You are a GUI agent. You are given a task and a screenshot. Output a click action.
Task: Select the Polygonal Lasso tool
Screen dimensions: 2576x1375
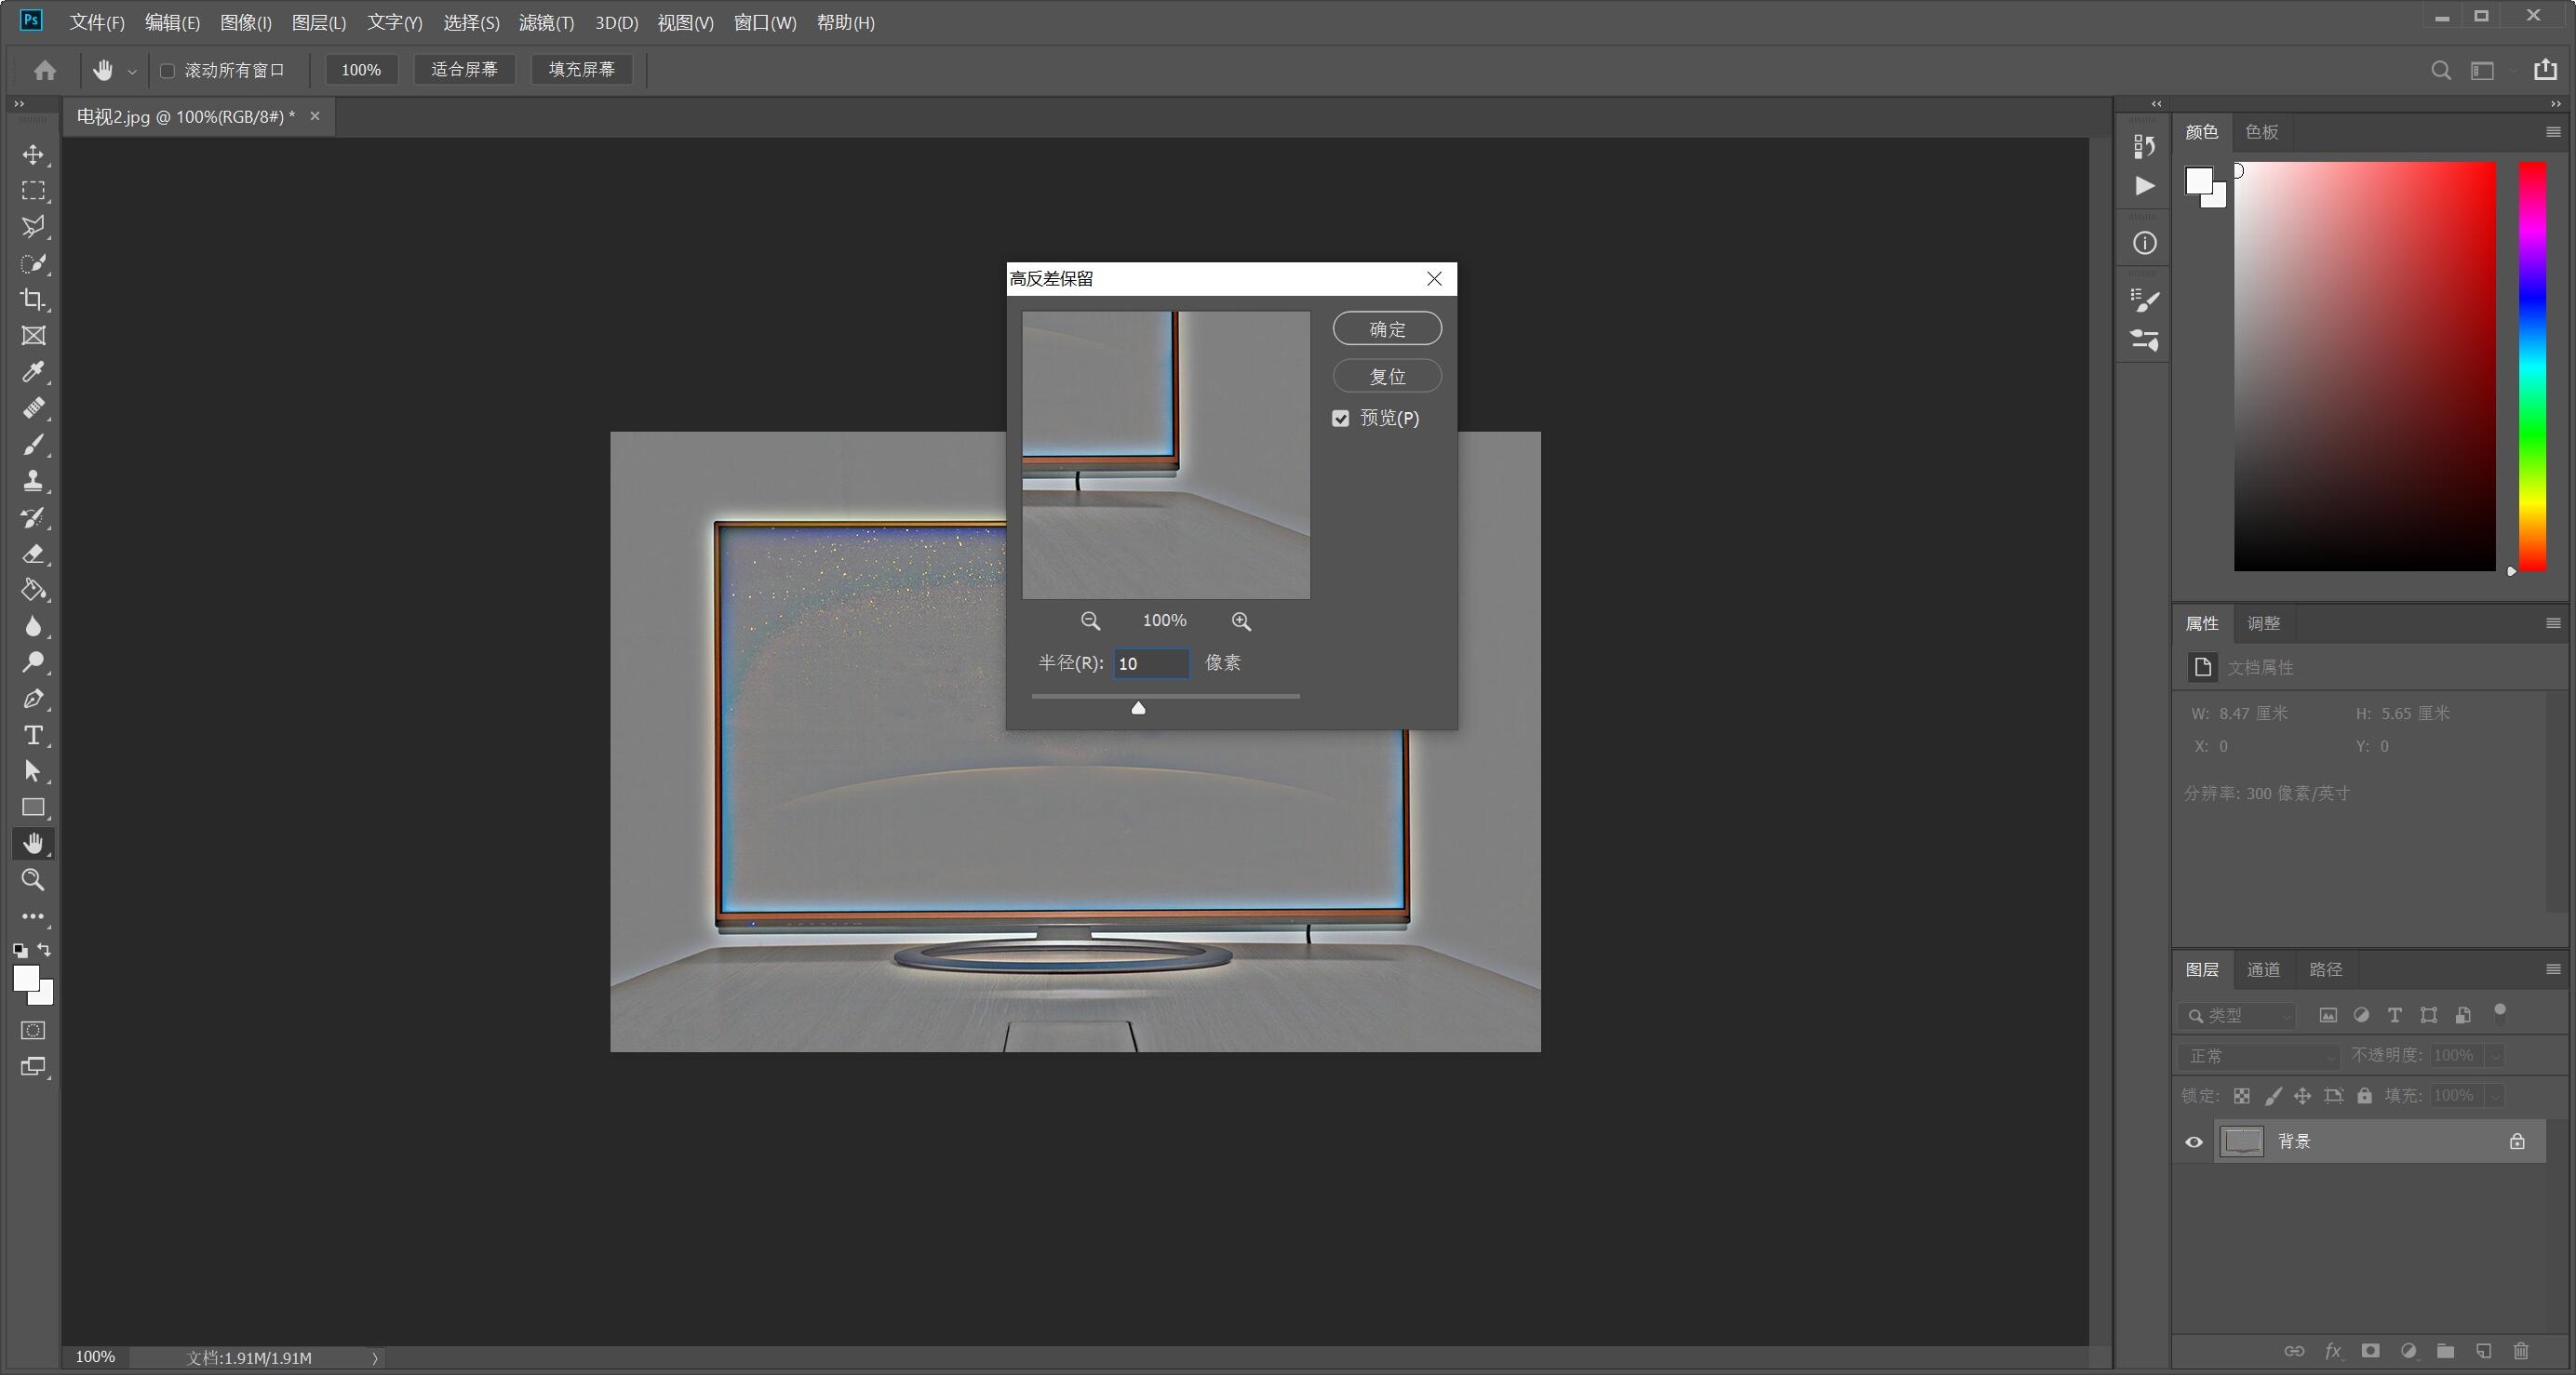(33, 227)
